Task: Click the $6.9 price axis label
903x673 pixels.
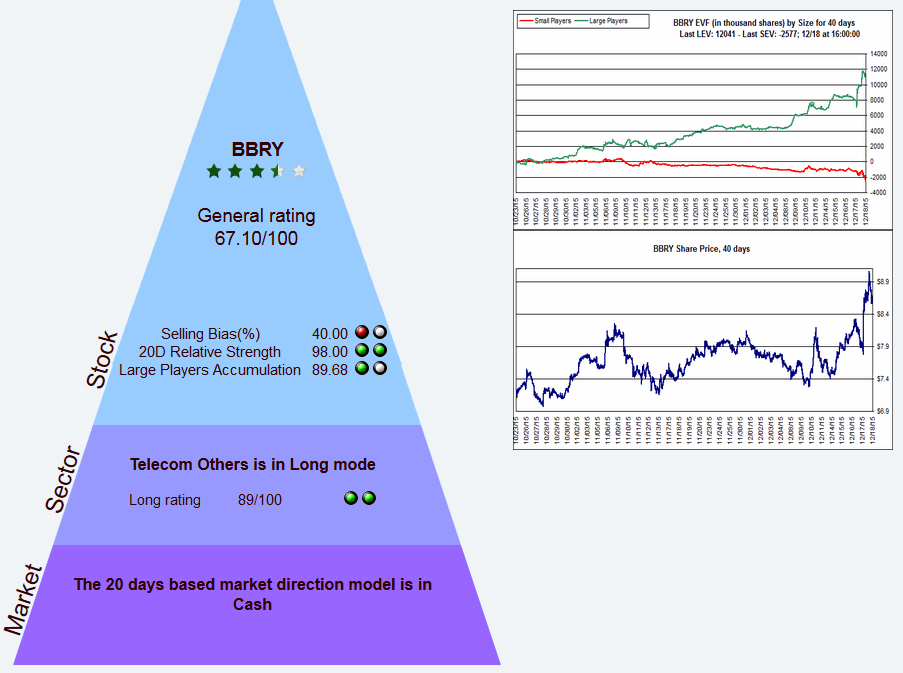Action: (882, 411)
